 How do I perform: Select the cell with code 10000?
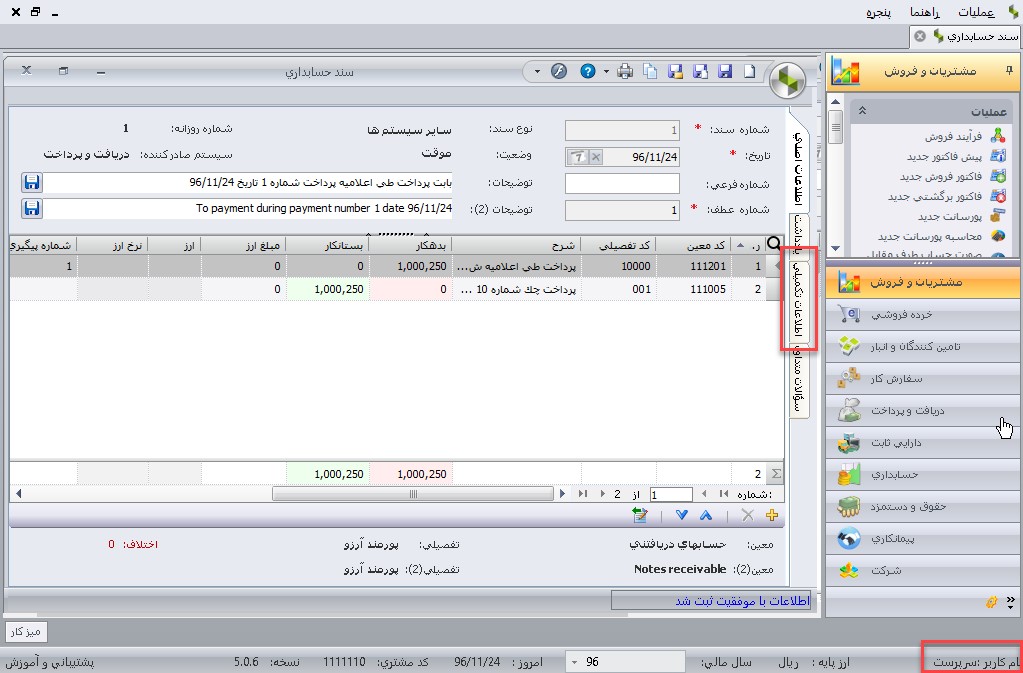pyautogui.click(x=618, y=266)
